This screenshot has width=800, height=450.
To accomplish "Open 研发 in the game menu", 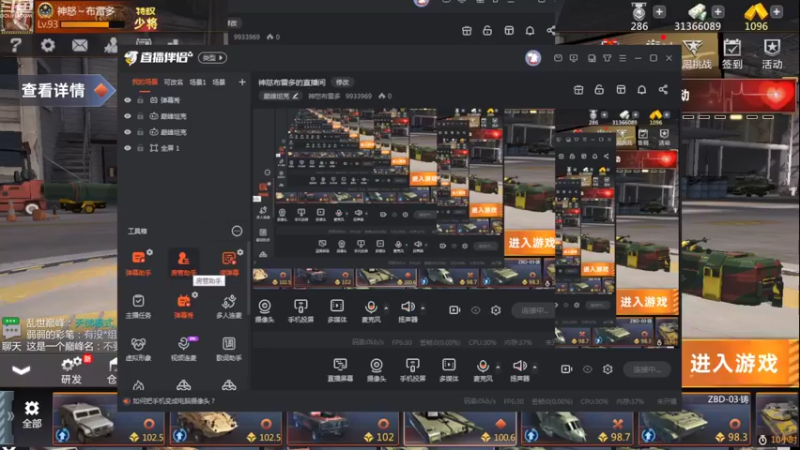I will click(x=71, y=370).
